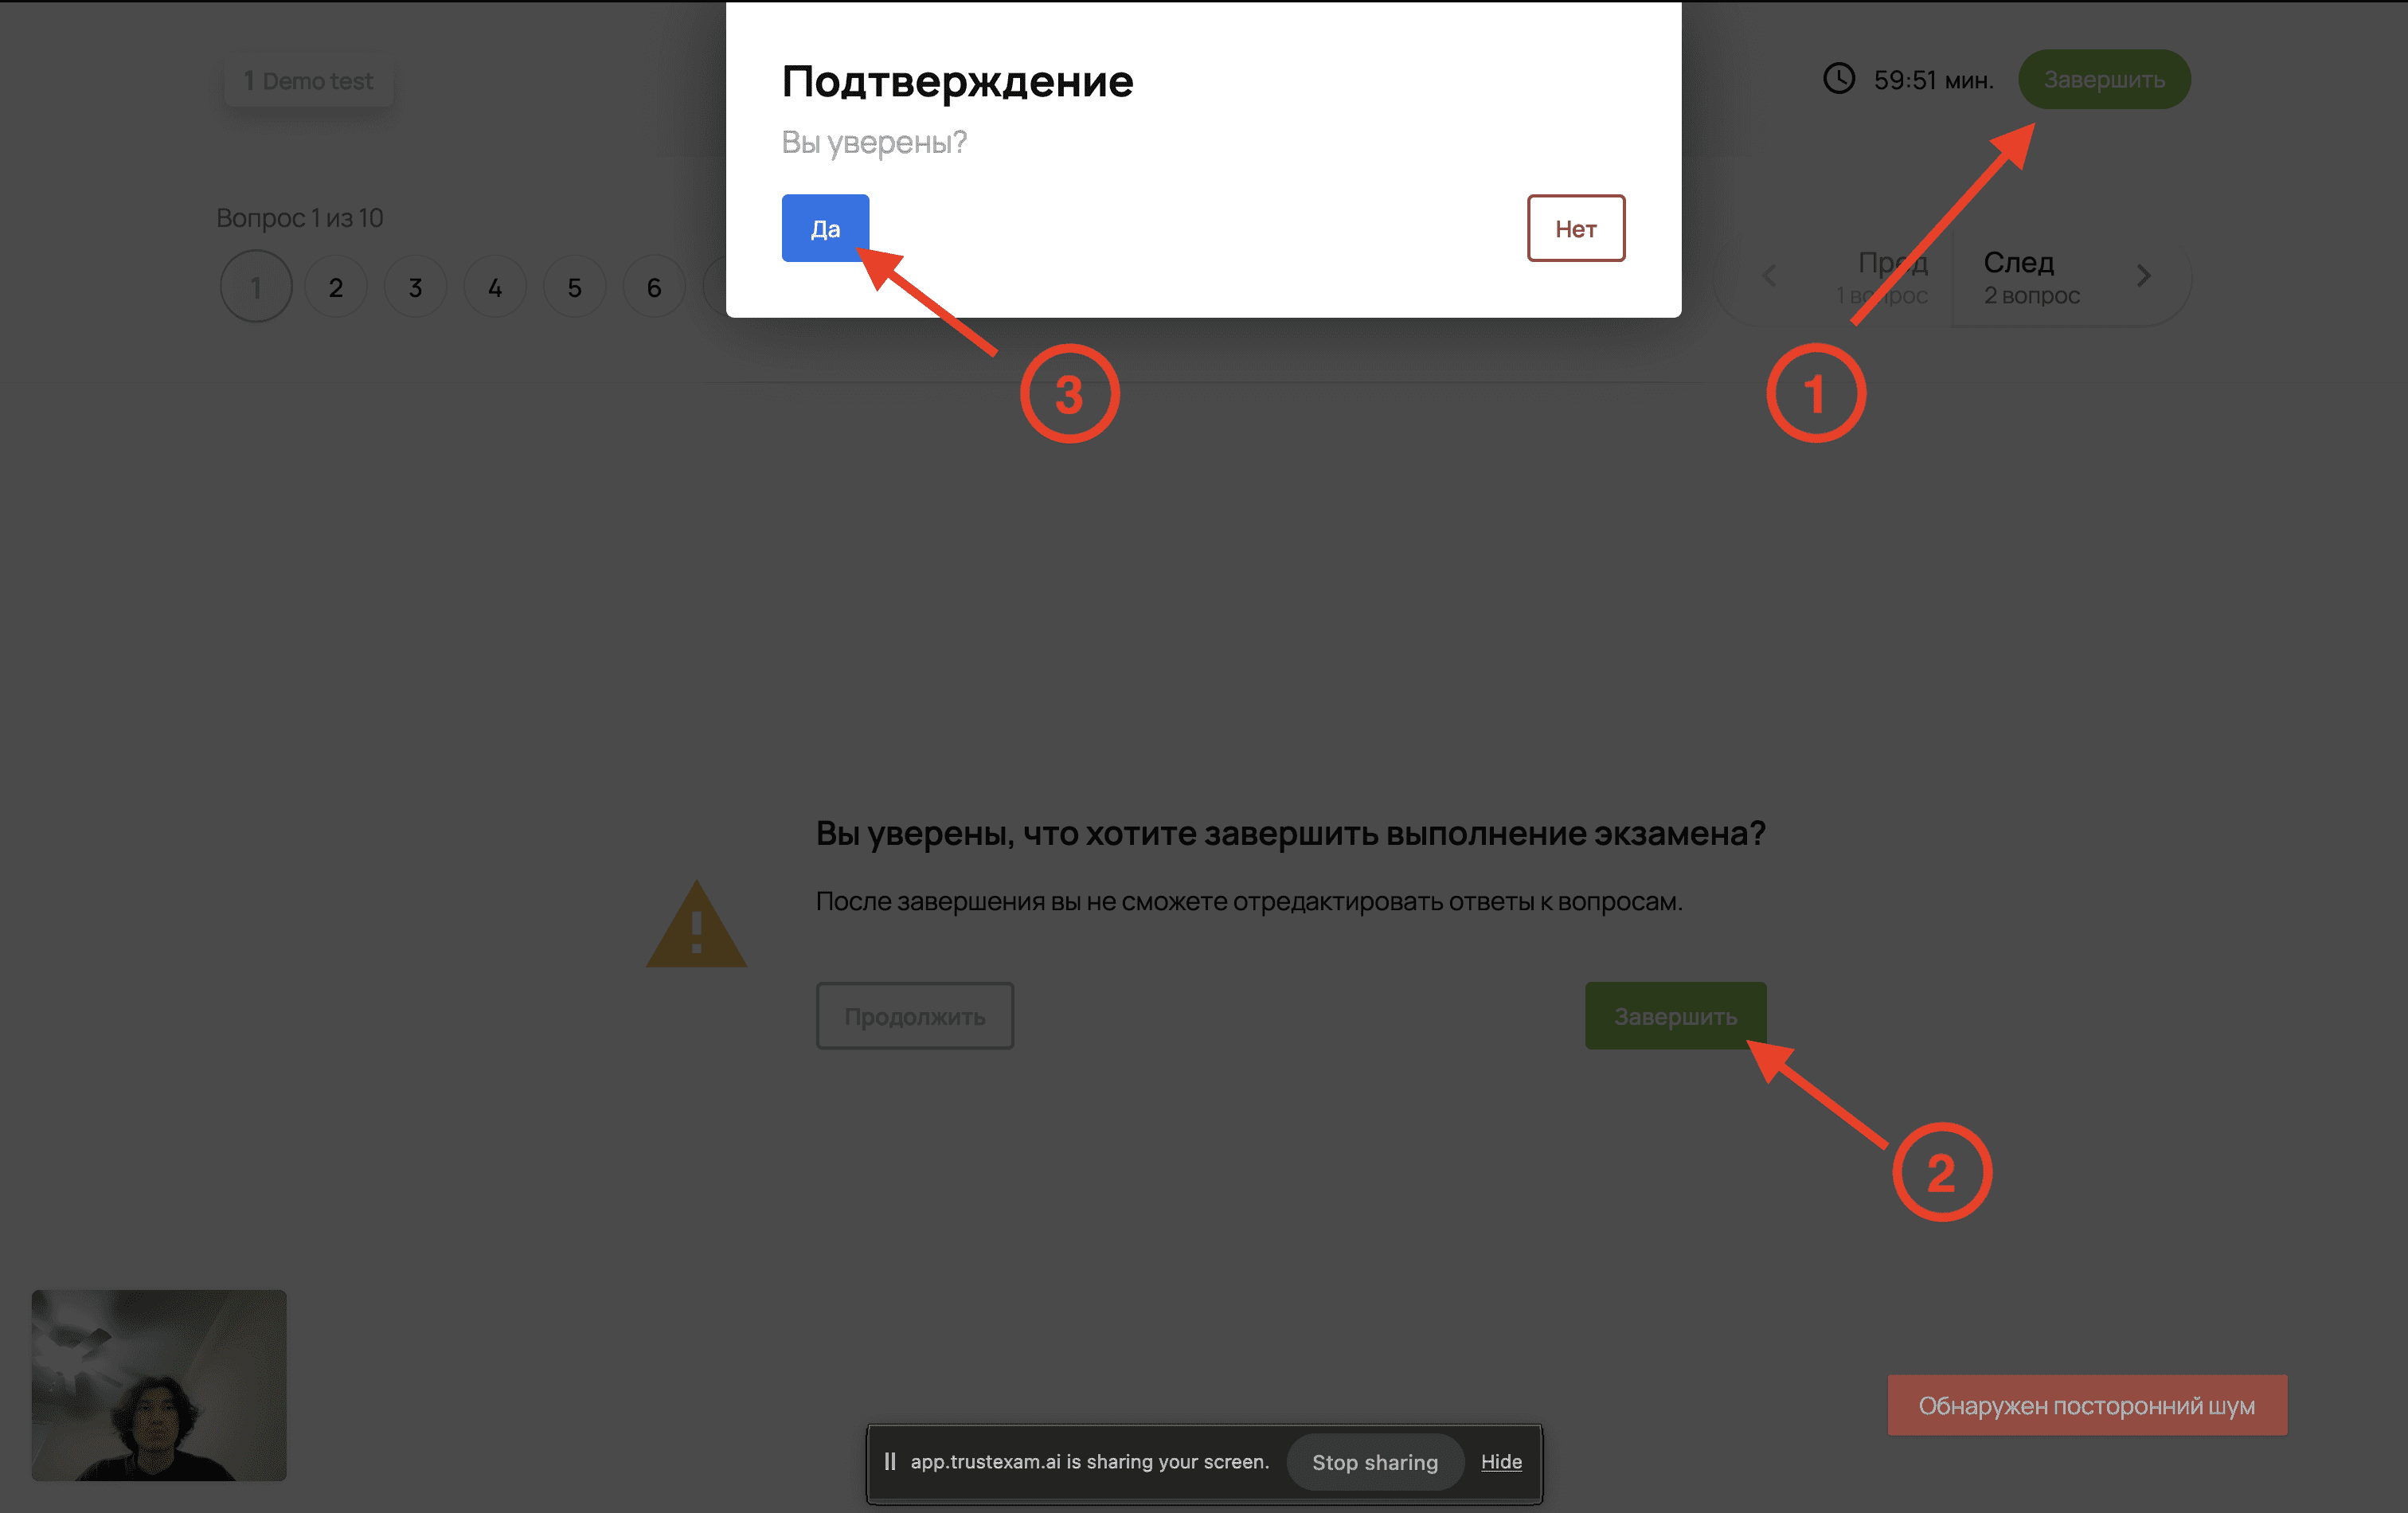The width and height of the screenshot is (2408, 1513).
Task: Click the Вы уверены? dialog text
Action: tap(874, 142)
